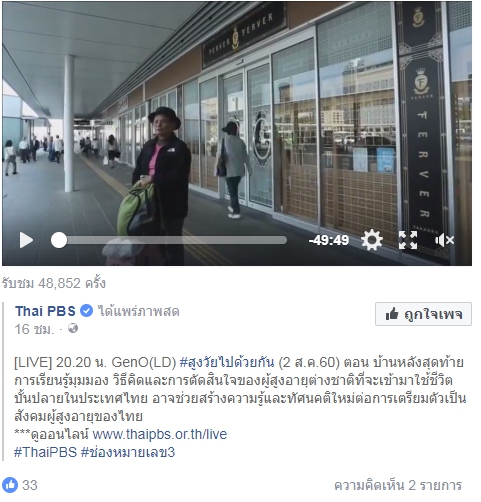Play the Thai PBS video

[x=26, y=240]
